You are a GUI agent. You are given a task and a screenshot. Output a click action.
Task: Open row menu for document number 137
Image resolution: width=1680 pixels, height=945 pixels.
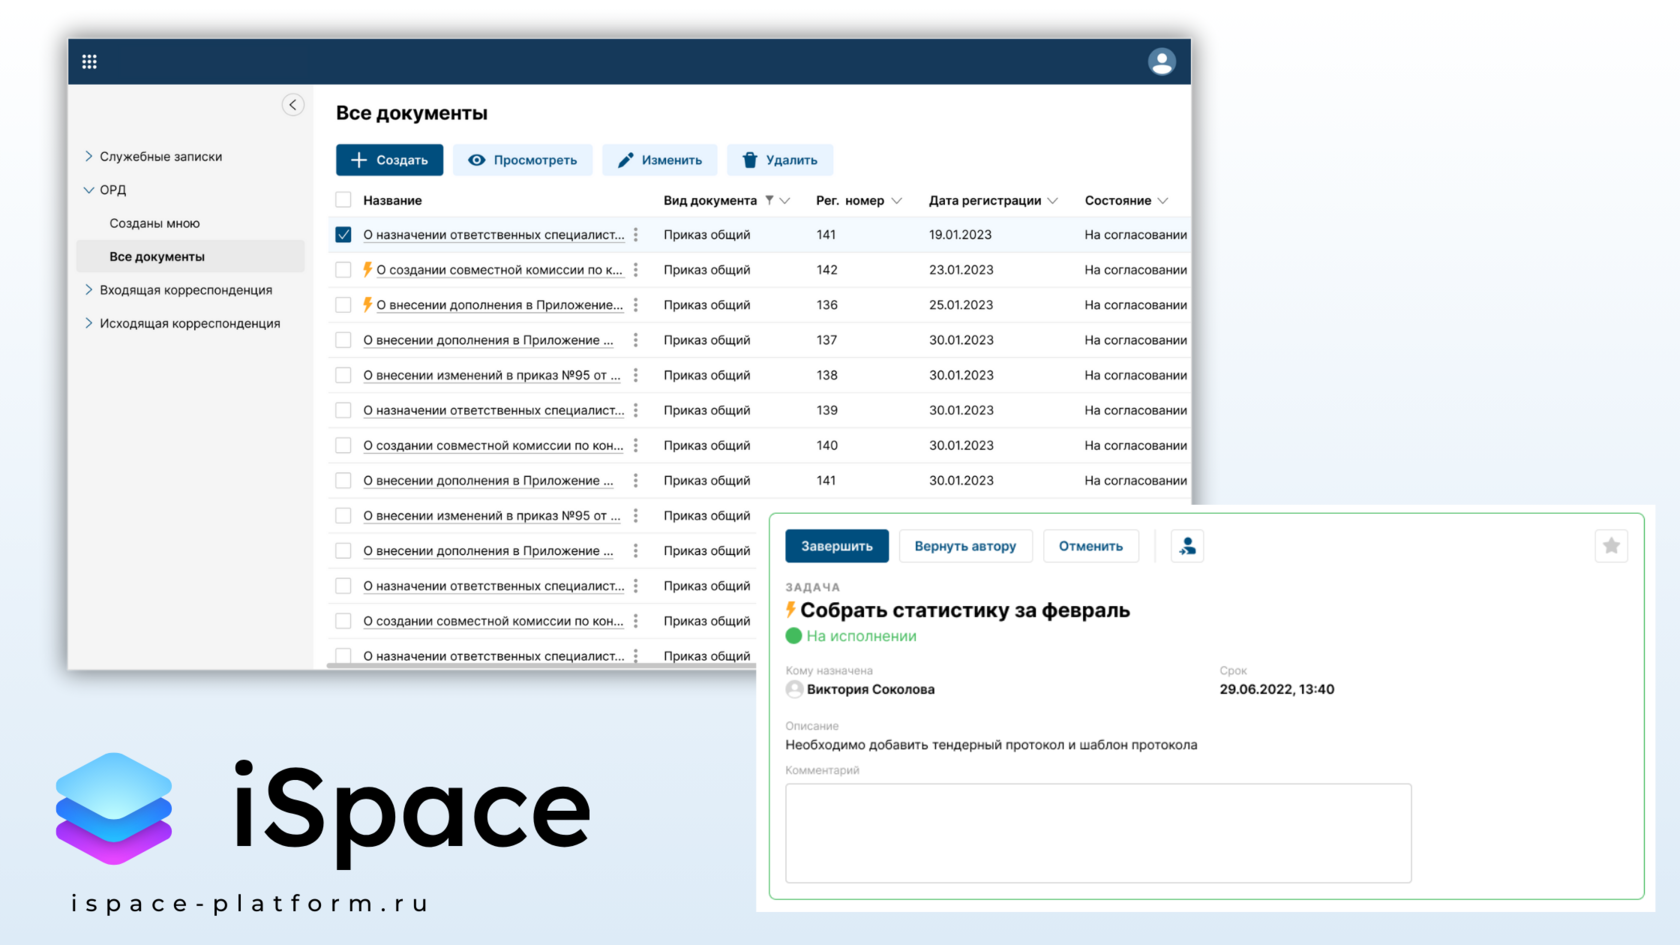[x=636, y=340]
